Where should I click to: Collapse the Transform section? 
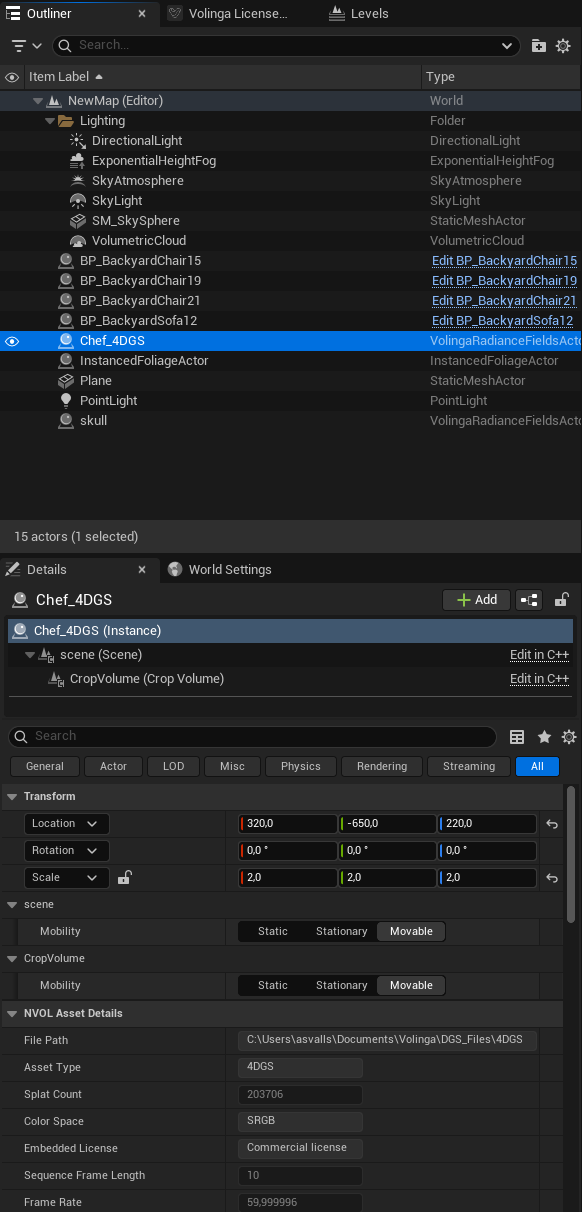(x=13, y=797)
